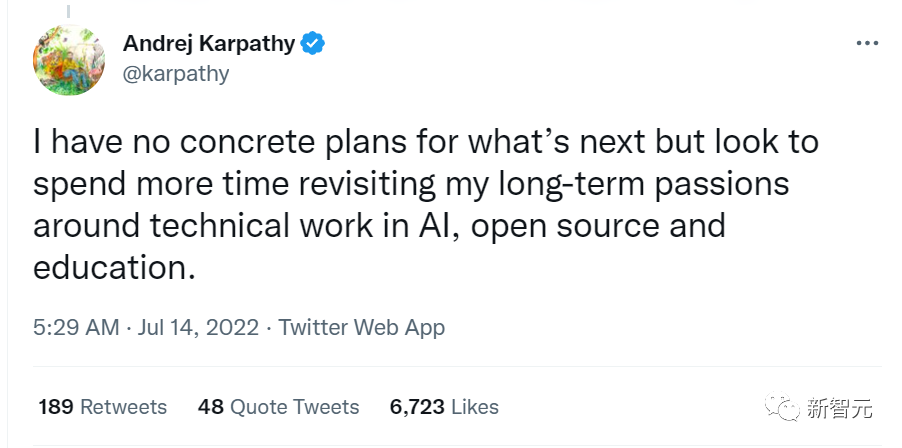
Task: Click "I have no concrete plans" text
Action: pyautogui.click(x=175, y=141)
